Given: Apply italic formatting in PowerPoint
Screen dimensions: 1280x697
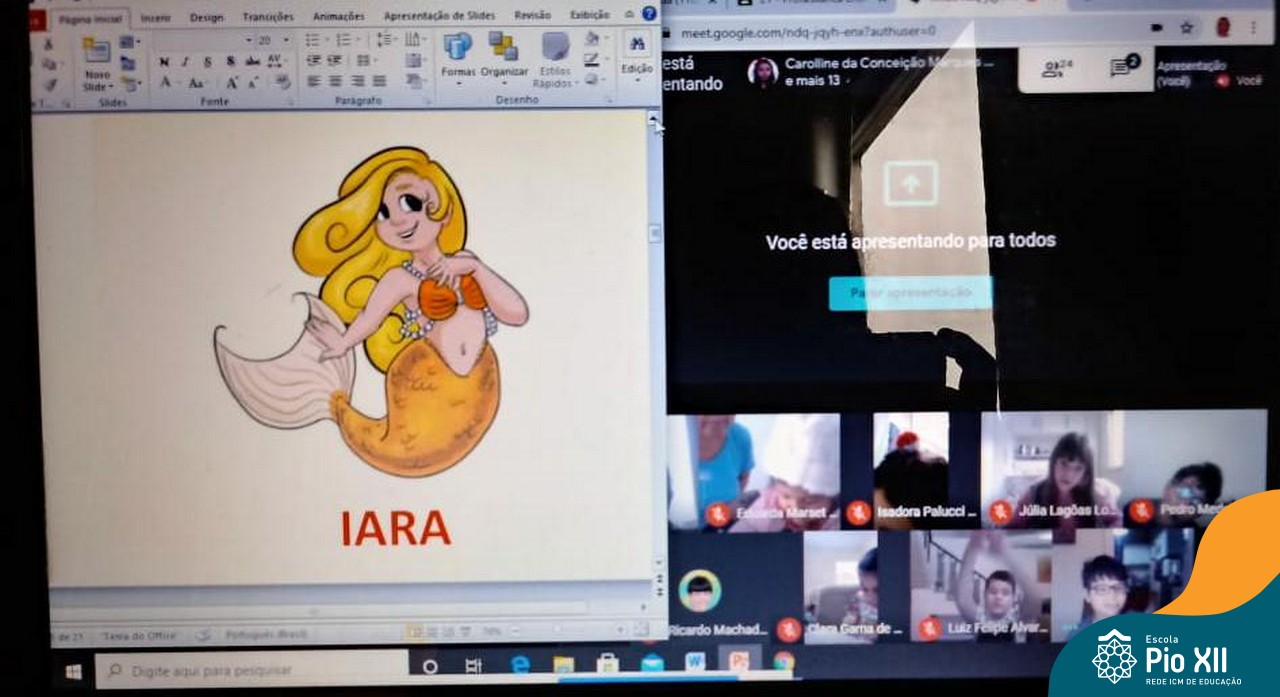Looking at the screenshot, I should 187,62.
